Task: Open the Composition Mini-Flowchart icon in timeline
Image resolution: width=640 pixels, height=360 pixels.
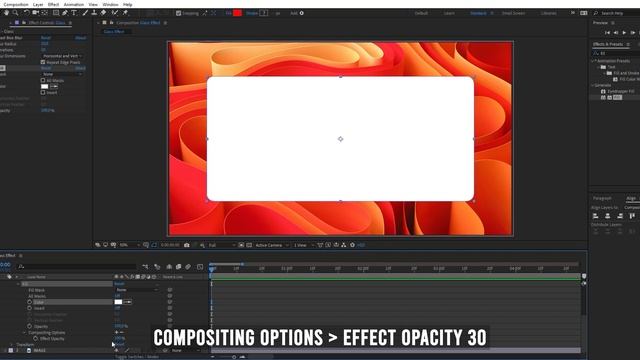Action: tap(145, 267)
